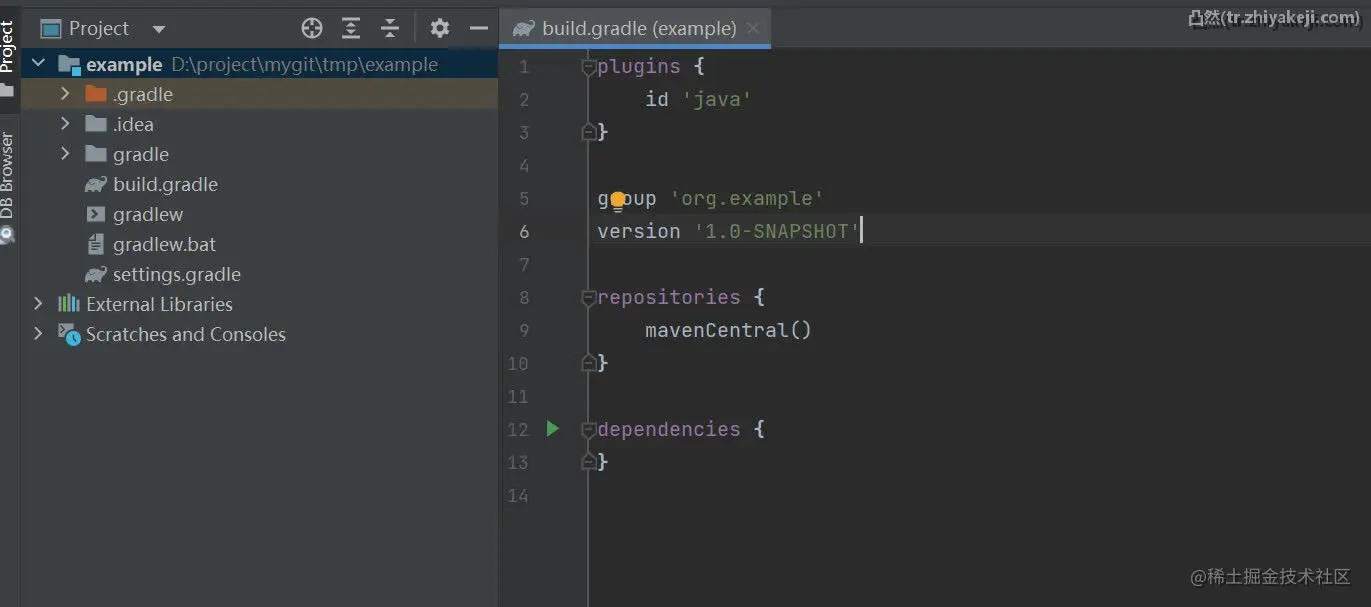Click the gradlew shell script icon

tap(96, 214)
